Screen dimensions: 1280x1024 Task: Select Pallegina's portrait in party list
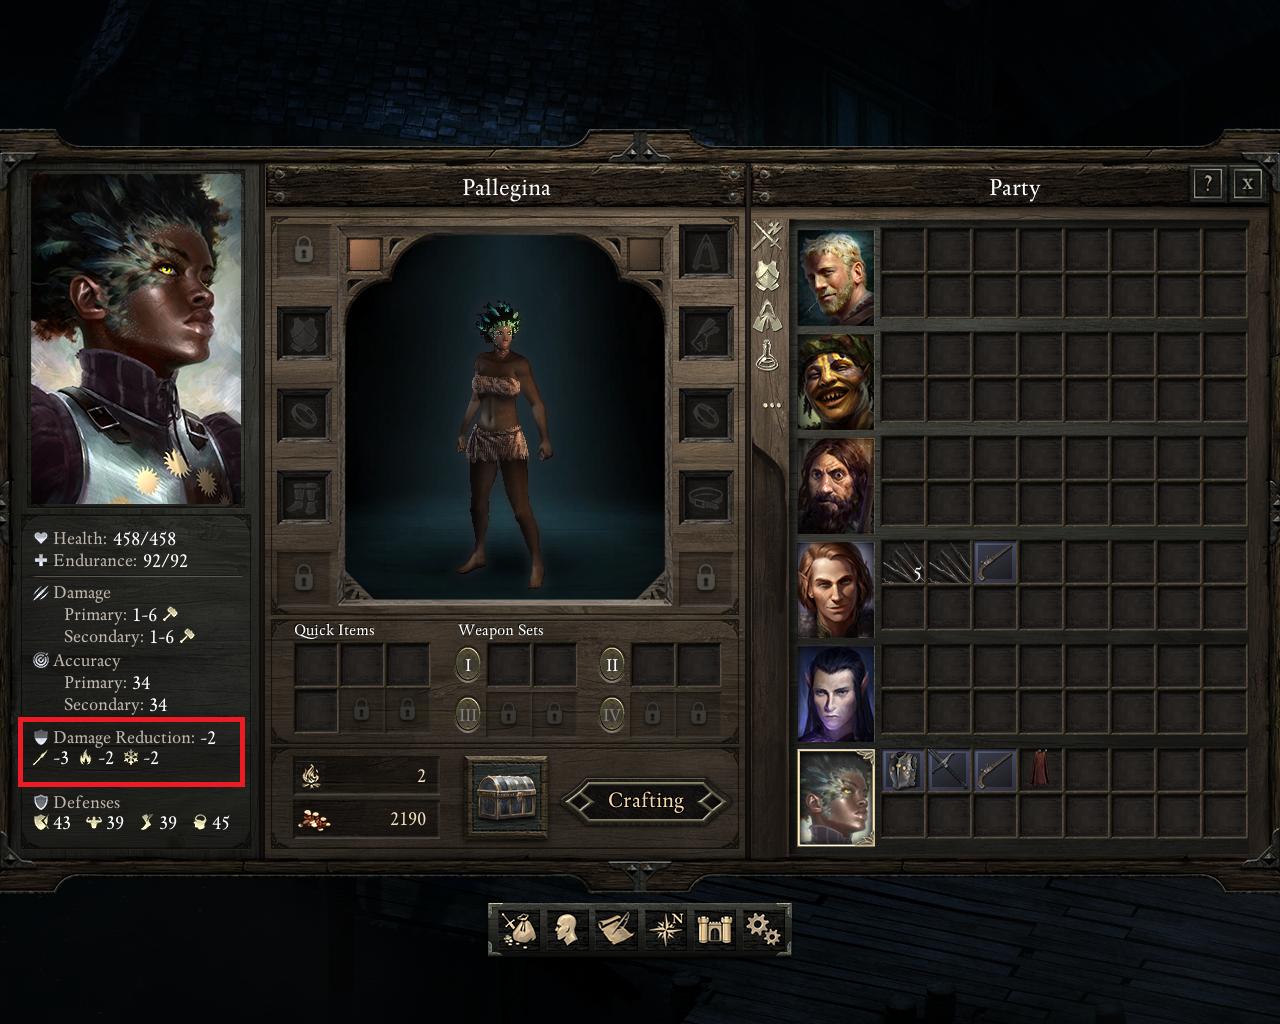click(x=836, y=797)
